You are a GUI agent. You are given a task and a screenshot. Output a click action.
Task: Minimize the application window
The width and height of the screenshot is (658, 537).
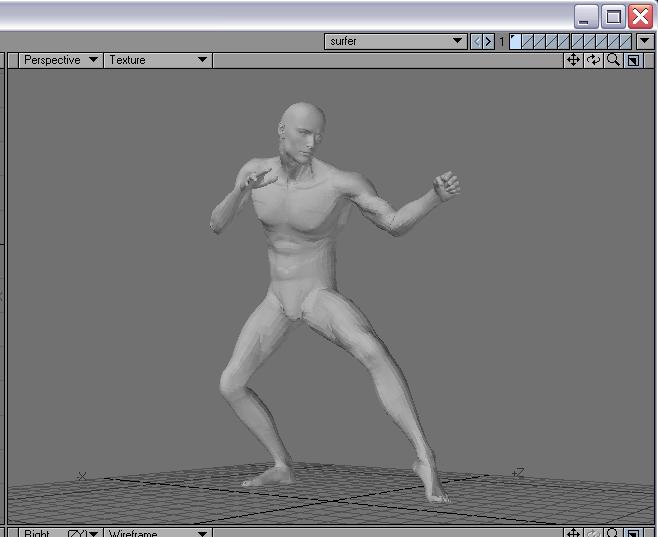pos(586,17)
